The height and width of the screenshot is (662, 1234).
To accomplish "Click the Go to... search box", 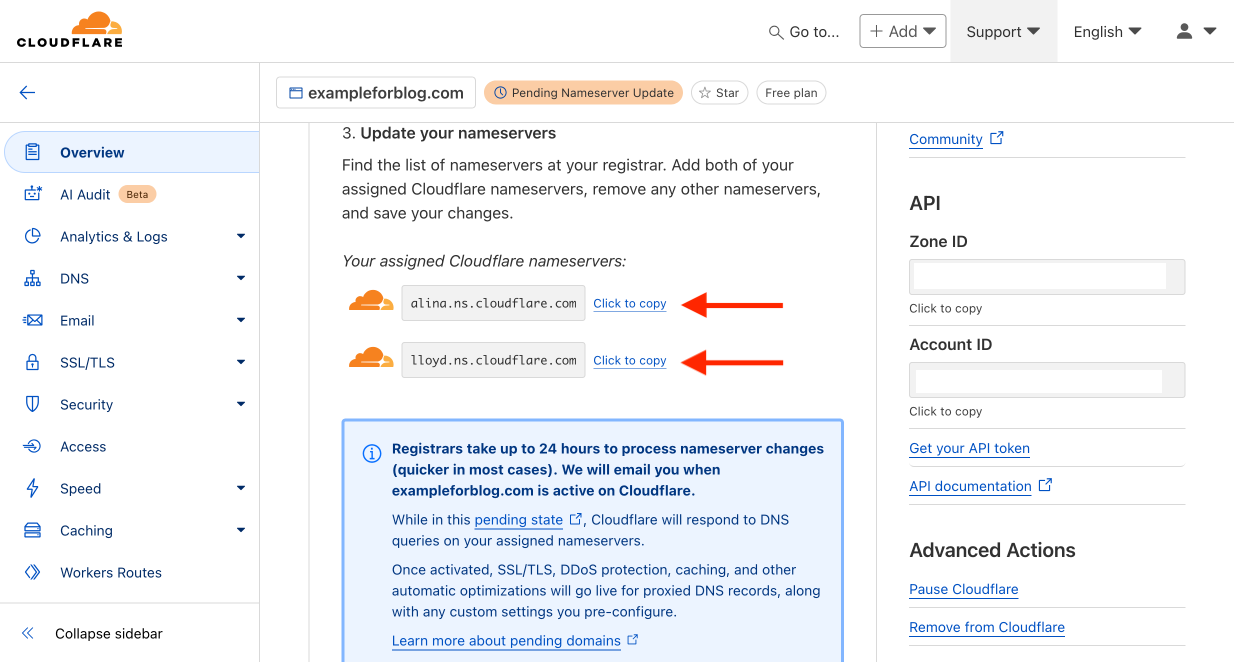I will pyautogui.click(x=804, y=32).
